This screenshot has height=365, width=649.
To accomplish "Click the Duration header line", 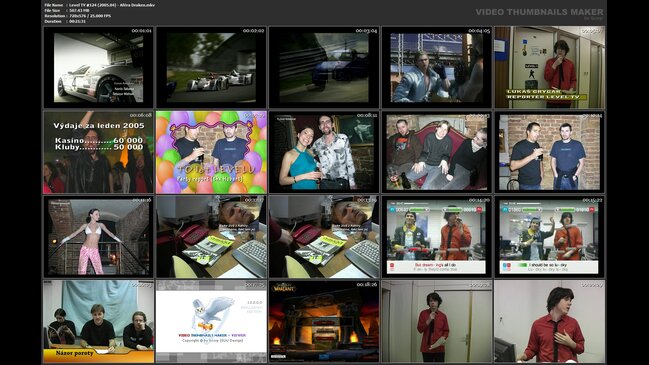I will coord(65,21).
